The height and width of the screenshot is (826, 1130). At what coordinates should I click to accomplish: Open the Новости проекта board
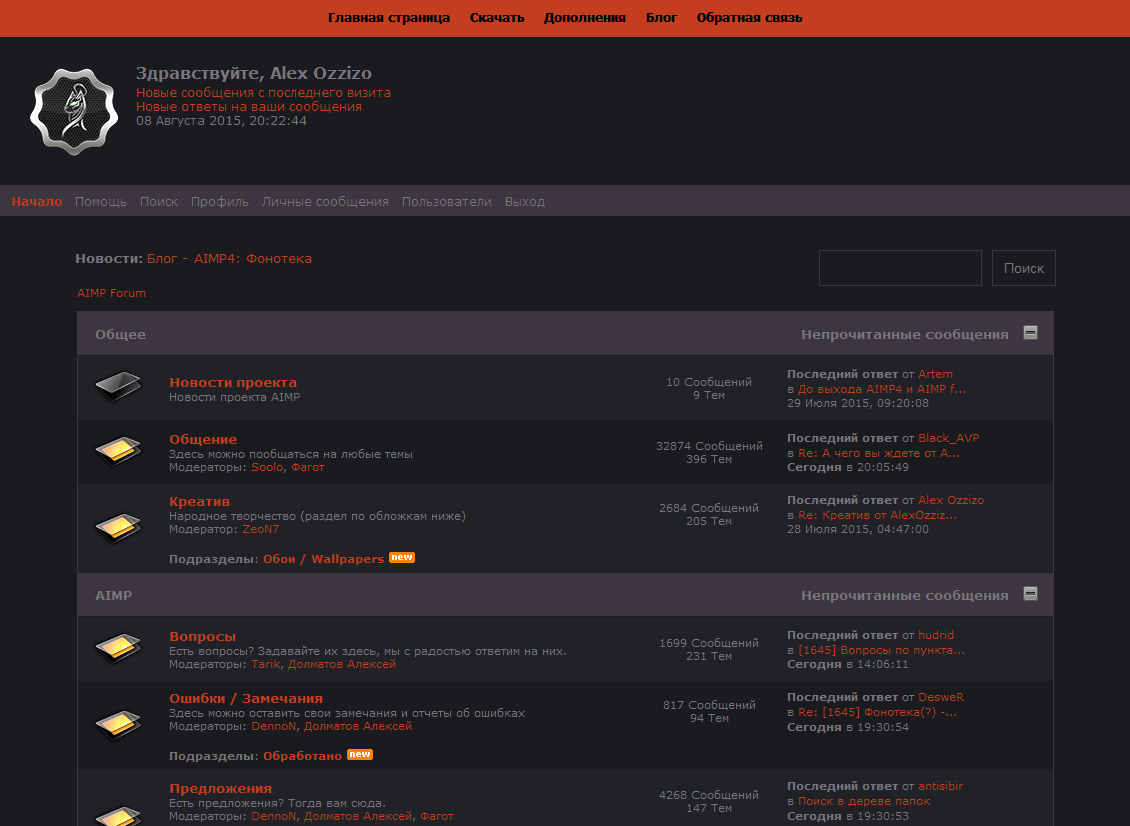point(233,382)
